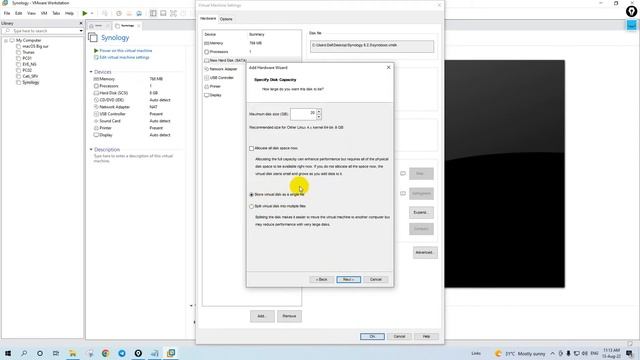Click Next in Add Hardware Wizard
The height and width of the screenshot is (360, 640).
pos(349,280)
